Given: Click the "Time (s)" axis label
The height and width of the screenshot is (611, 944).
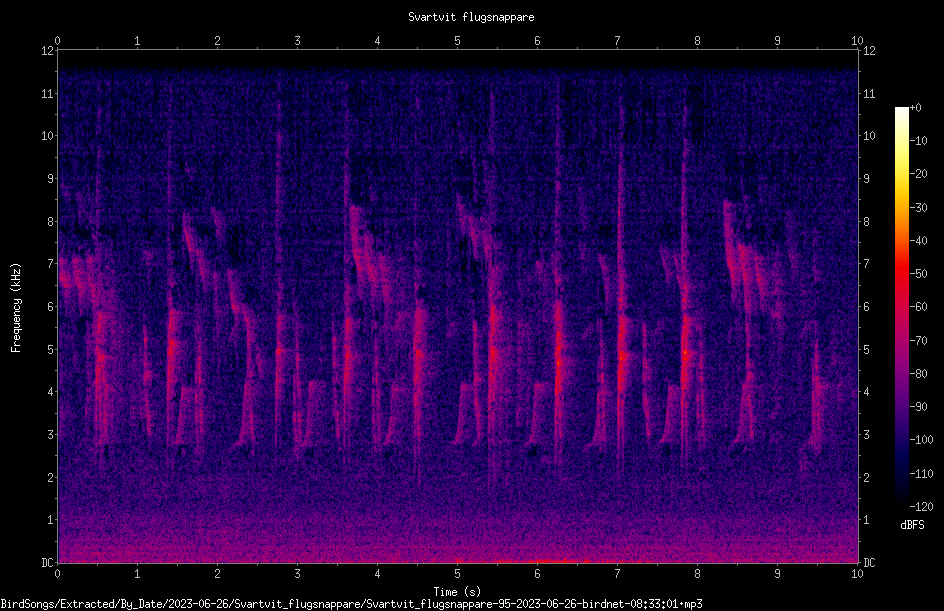Looking at the screenshot, I should 457,592.
